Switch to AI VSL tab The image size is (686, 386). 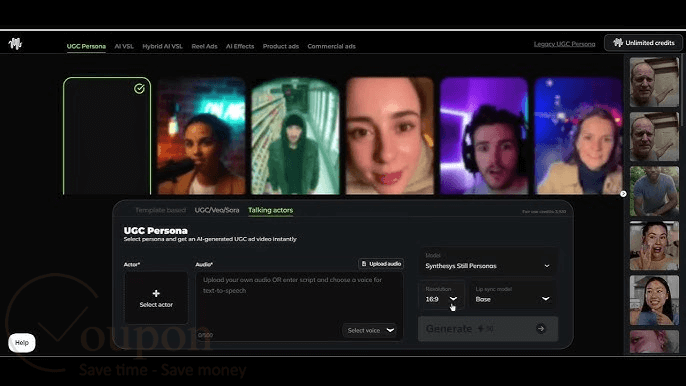click(124, 46)
